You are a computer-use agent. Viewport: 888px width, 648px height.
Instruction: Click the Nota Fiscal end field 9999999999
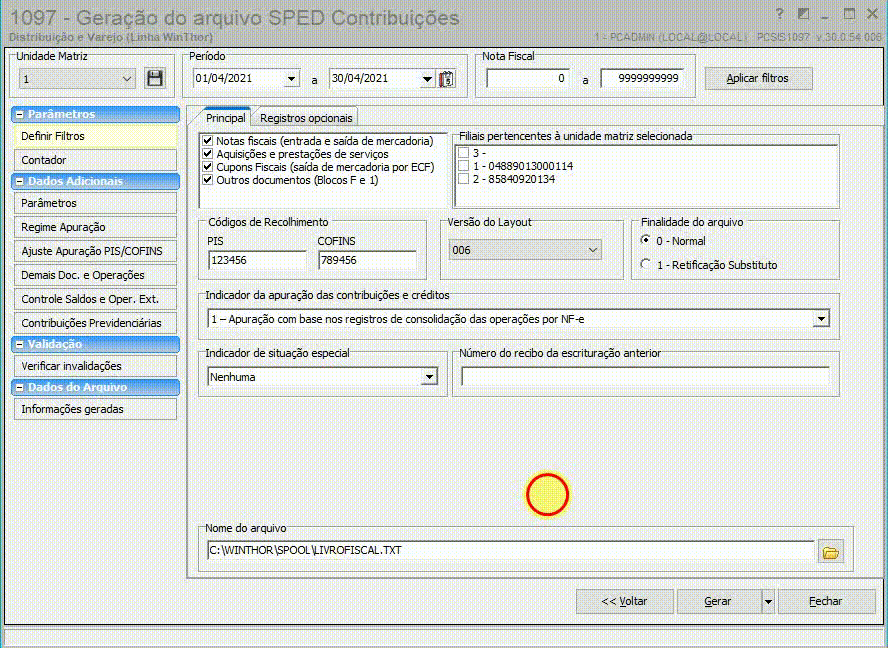[x=642, y=79]
